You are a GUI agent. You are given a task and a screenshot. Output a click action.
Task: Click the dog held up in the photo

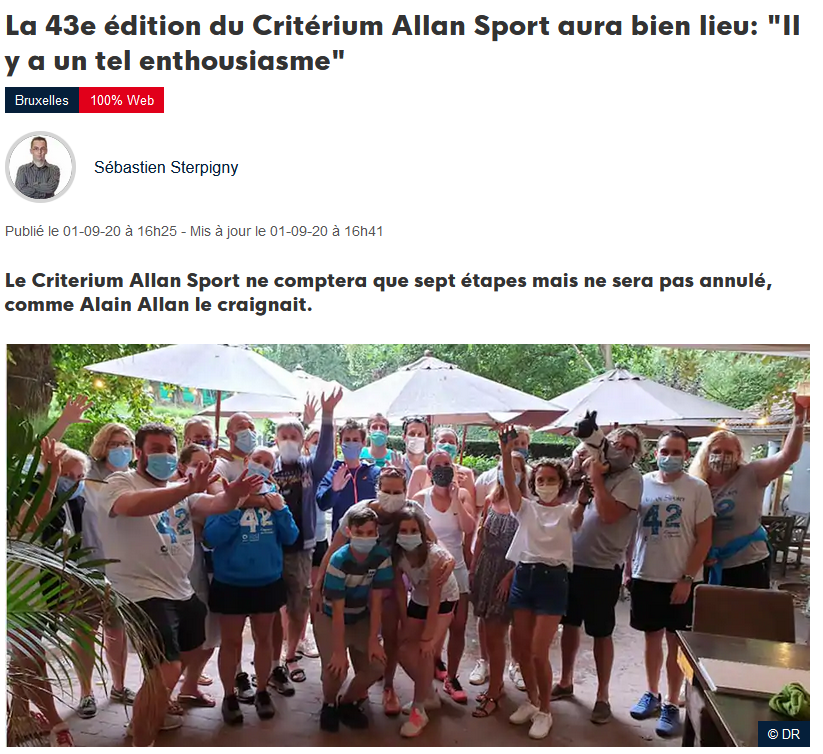[x=590, y=435]
